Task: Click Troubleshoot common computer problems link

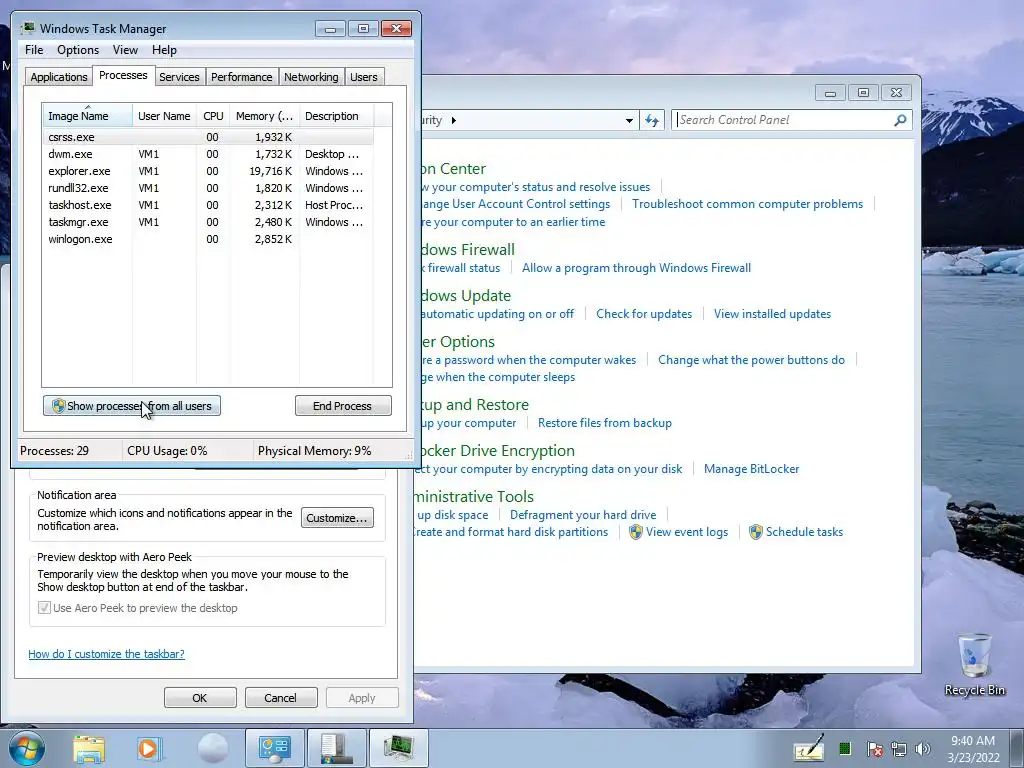Action: click(x=747, y=204)
